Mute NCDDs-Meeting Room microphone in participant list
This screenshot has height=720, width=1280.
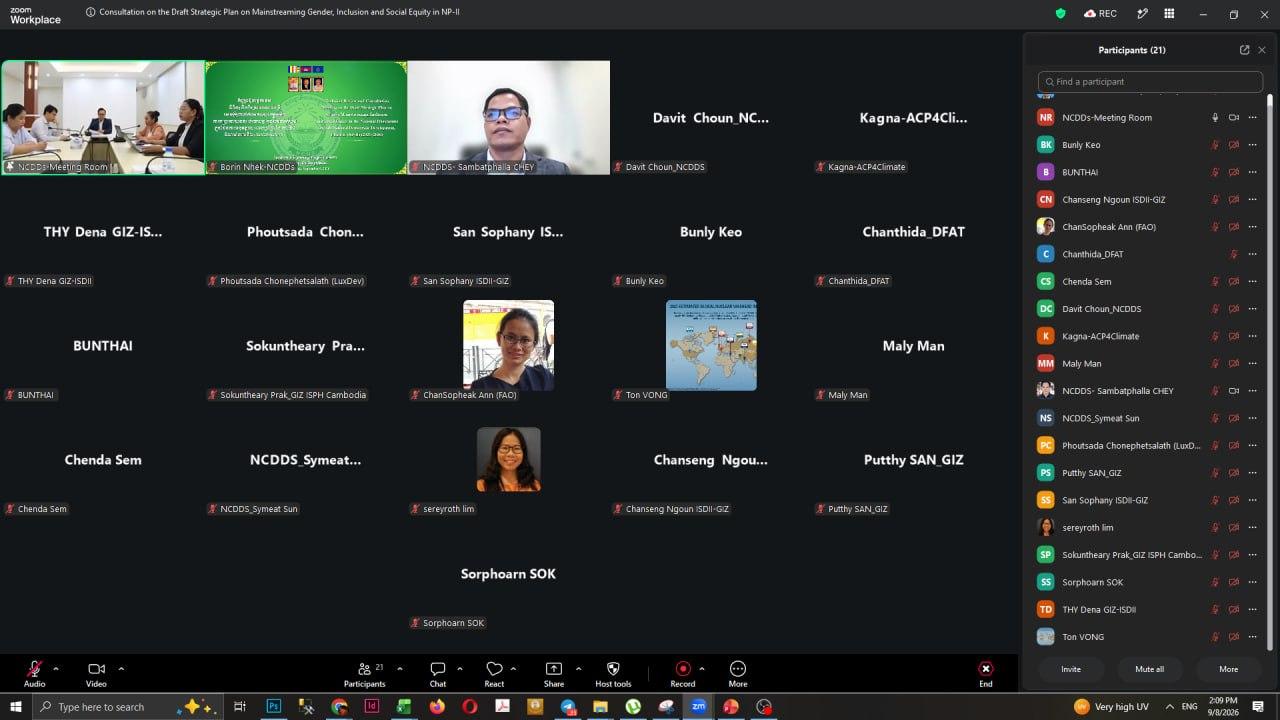click(1215, 118)
